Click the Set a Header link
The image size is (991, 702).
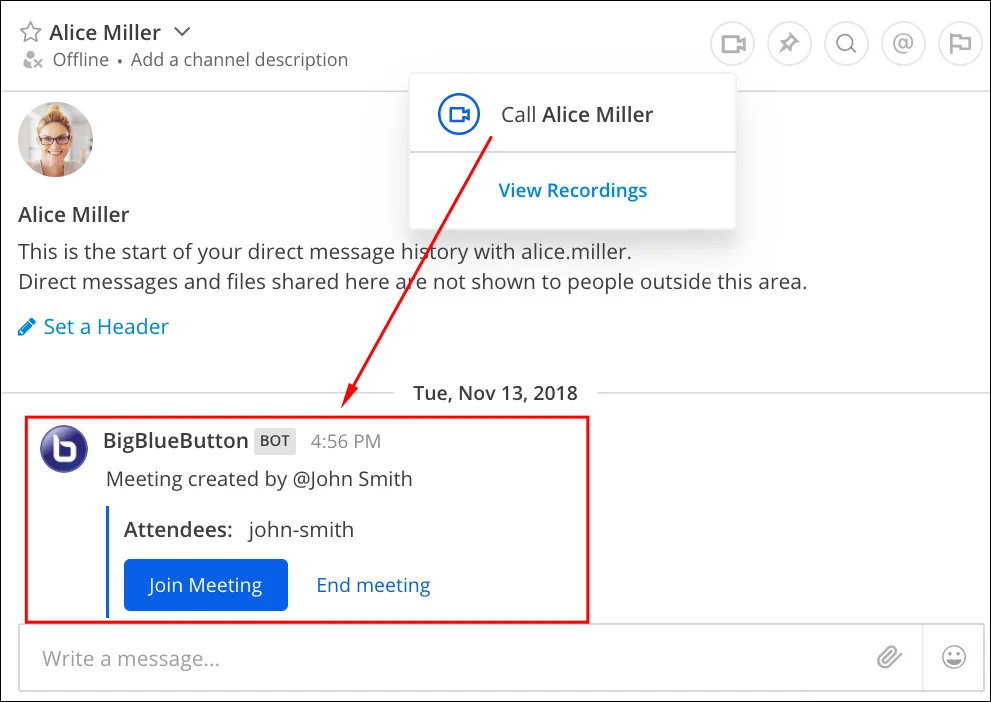pos(106,327)
